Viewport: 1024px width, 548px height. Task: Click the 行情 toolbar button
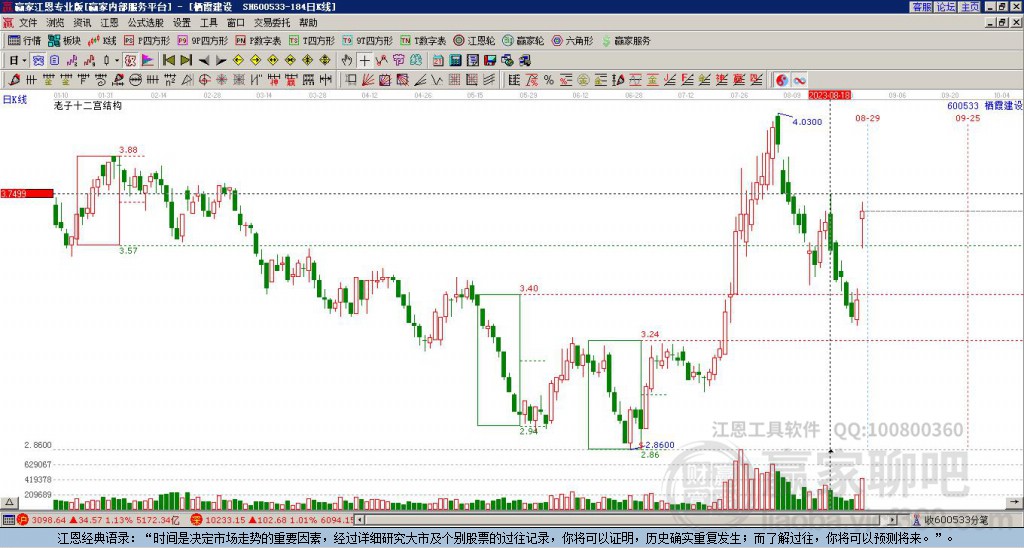[x=24, y=40]
